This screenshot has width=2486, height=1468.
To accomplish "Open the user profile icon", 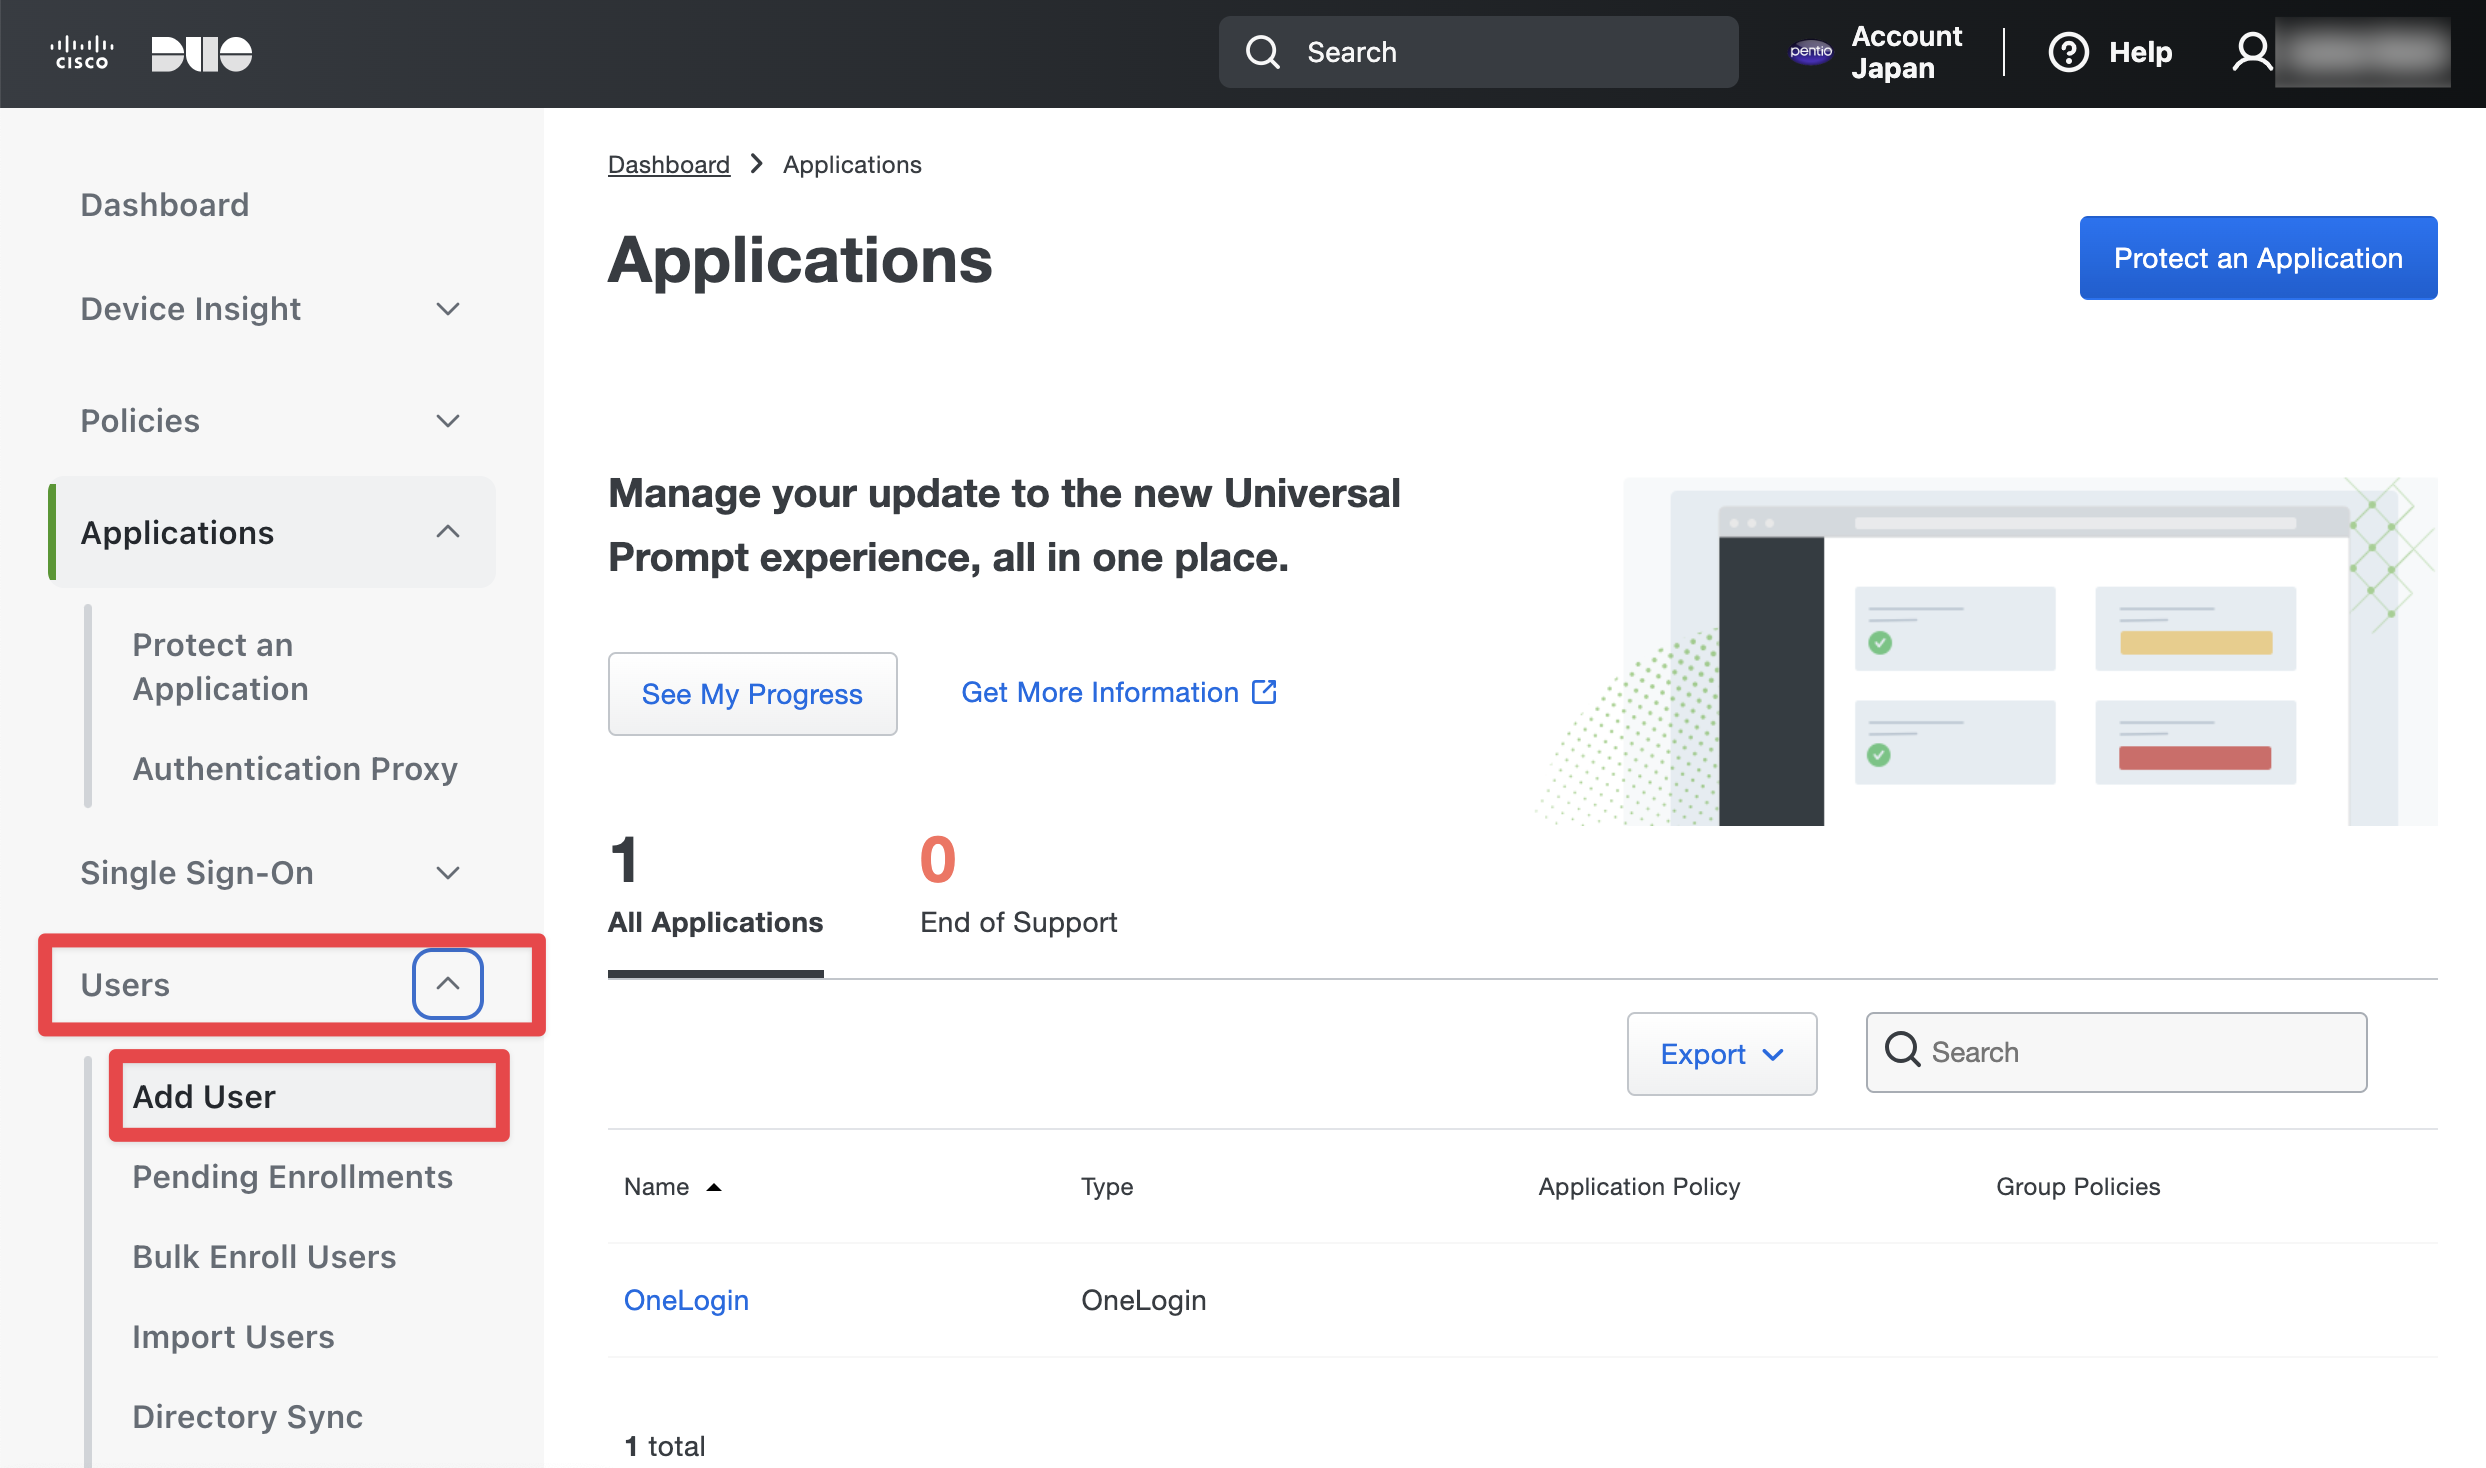I will click(2252, 52).
